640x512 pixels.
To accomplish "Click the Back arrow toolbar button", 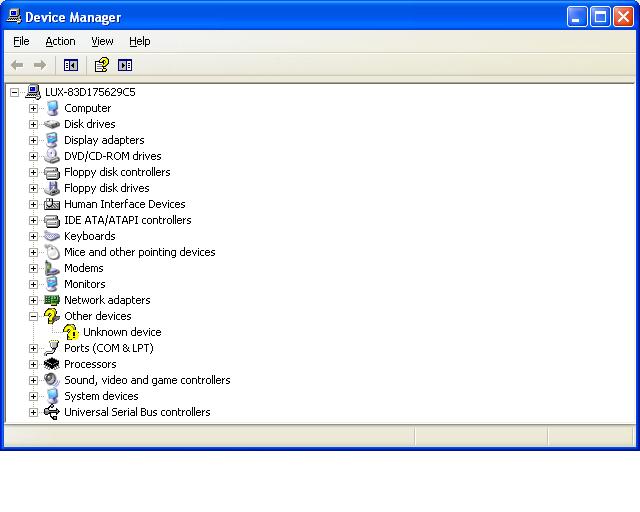I will [17, 65].
